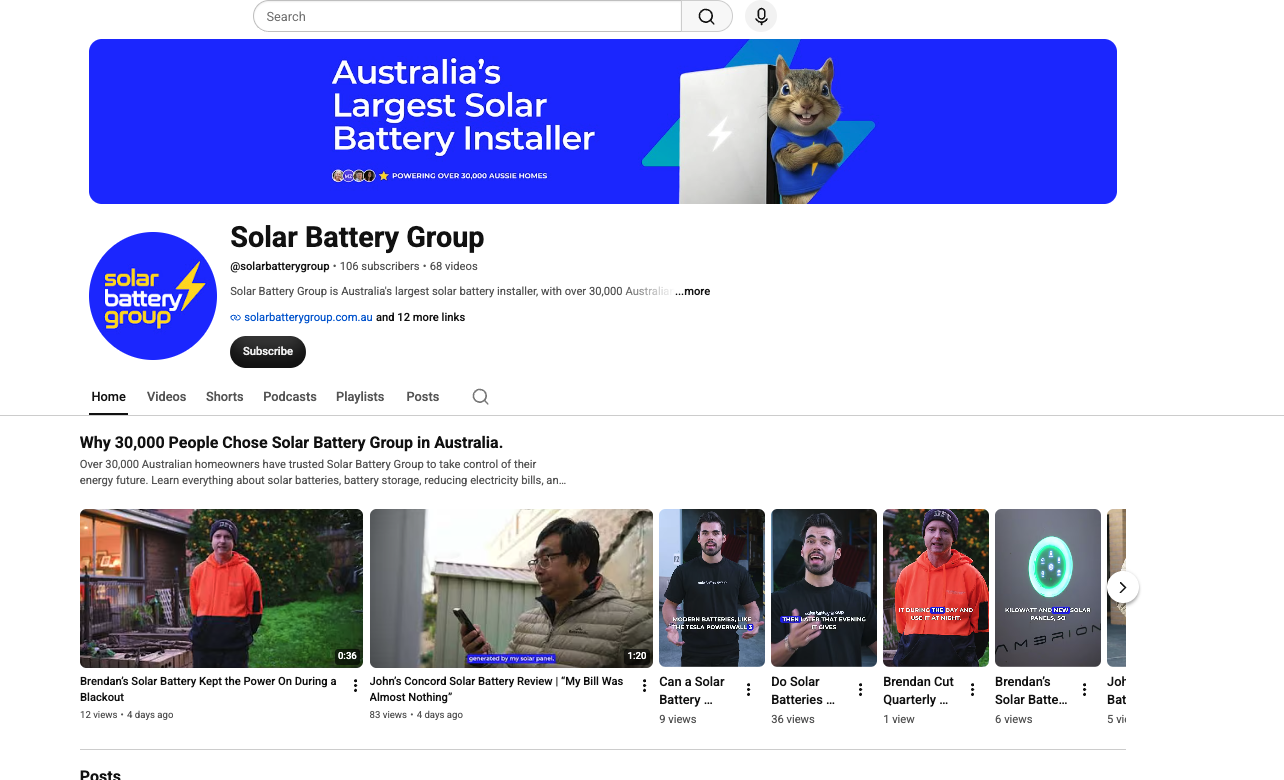Click the '6 views' count text
Image resolution: width=1284 pixels, height=780 pixels.
1014,719
